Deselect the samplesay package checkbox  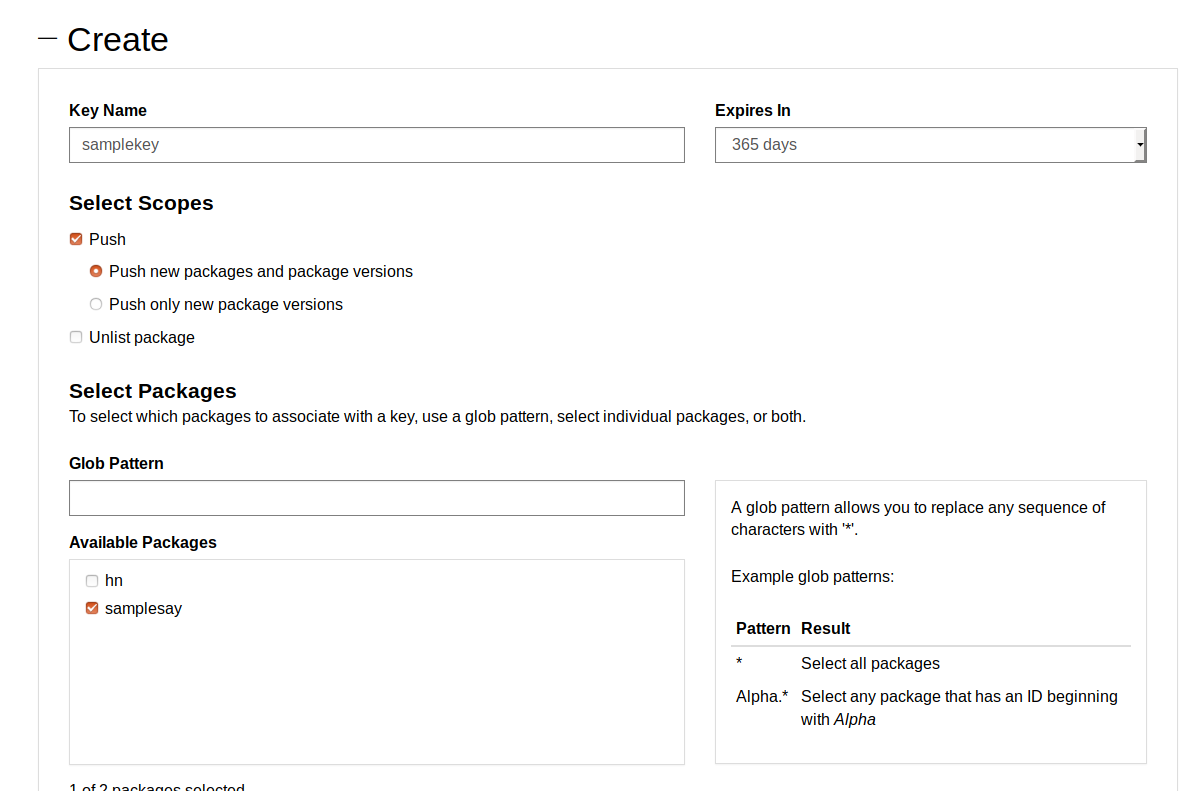click(92, 608)
